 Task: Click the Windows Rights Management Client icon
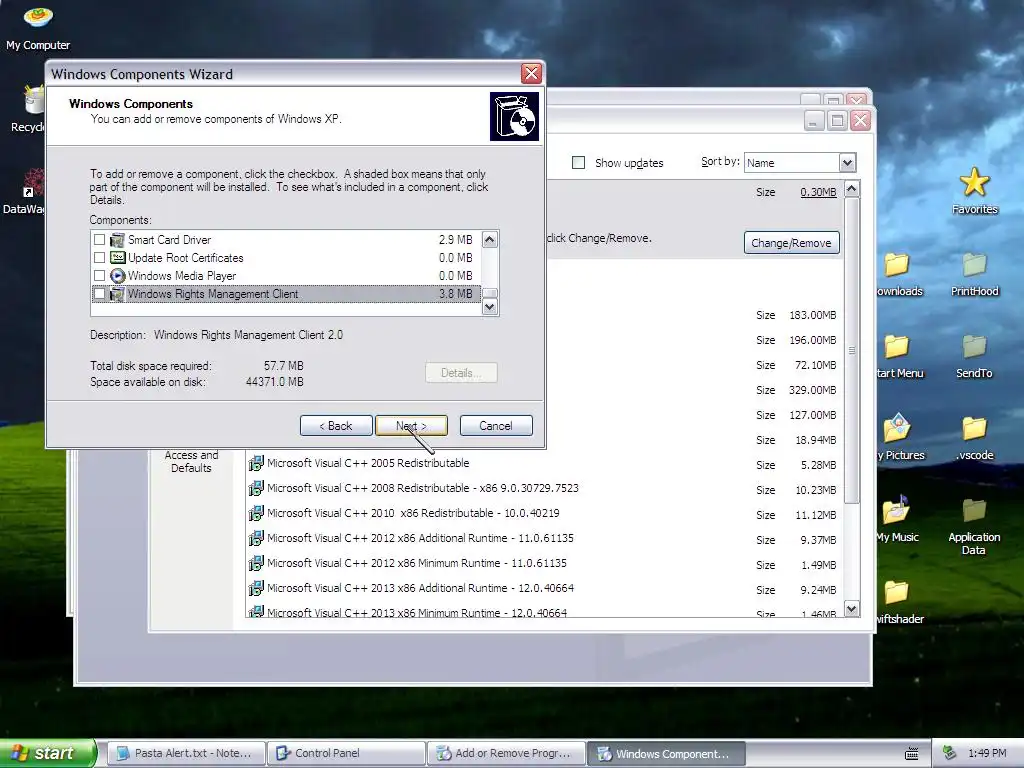tap(118, 294)
